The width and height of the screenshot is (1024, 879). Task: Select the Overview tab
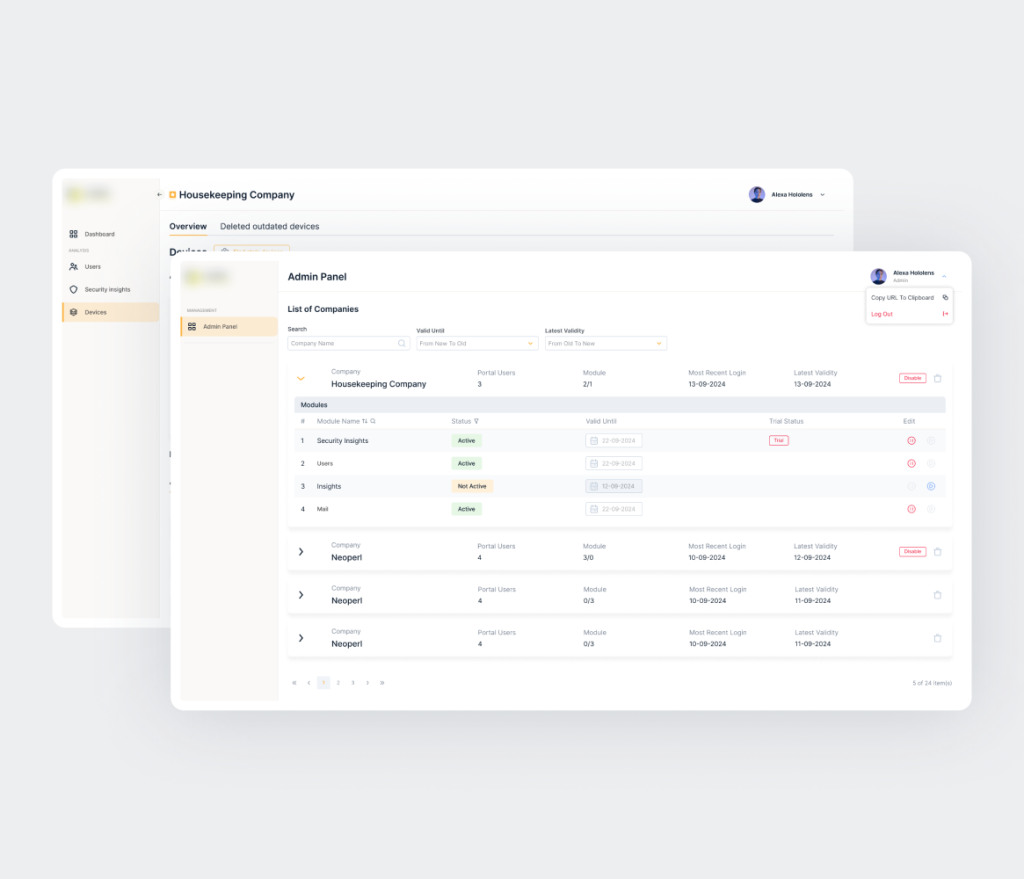point(188,226)
